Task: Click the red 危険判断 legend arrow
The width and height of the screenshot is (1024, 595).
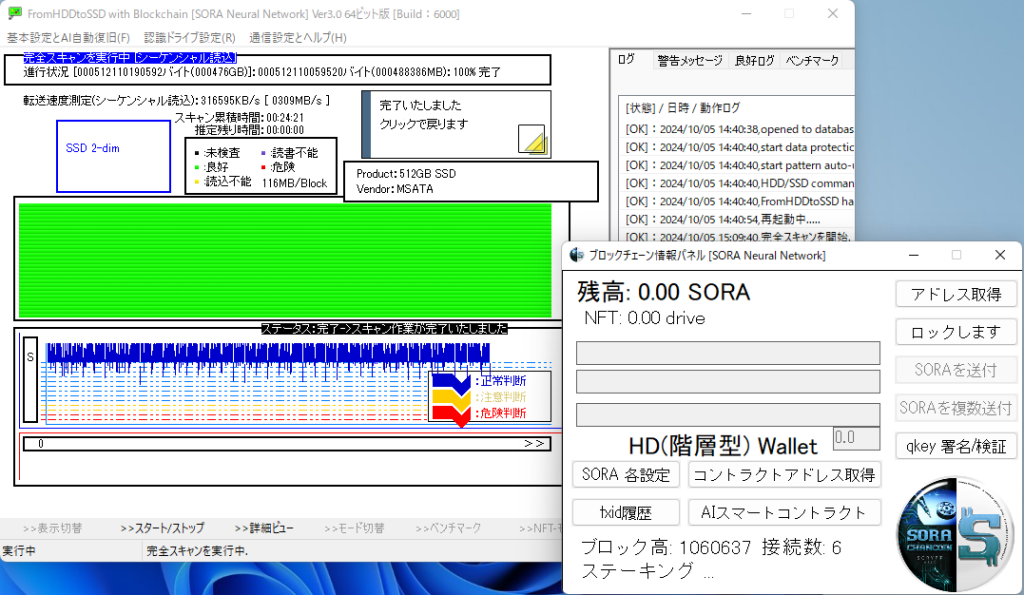Action: [x=453, y=415]
